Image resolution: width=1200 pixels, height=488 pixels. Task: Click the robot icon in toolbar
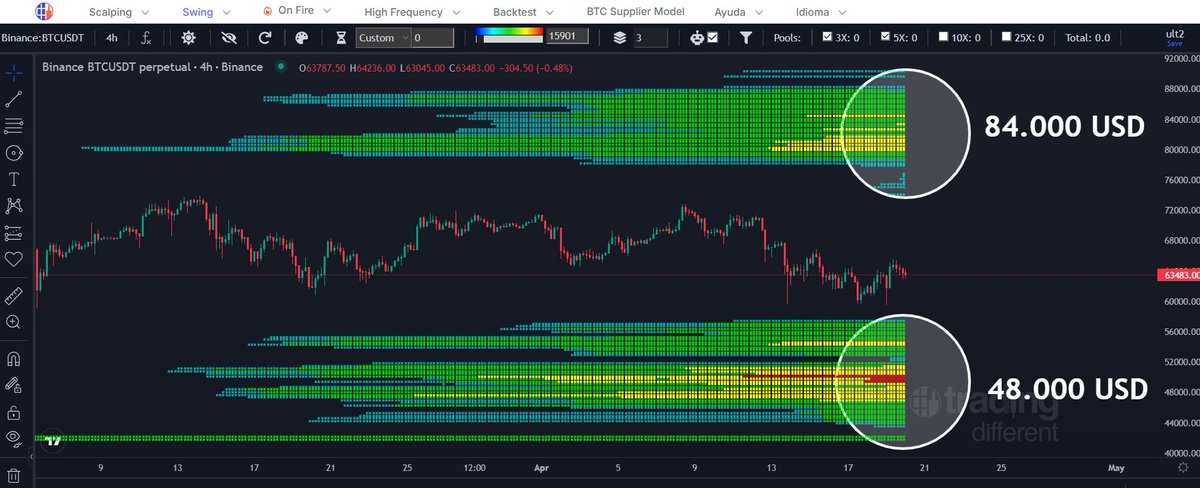tap(697, 38)
